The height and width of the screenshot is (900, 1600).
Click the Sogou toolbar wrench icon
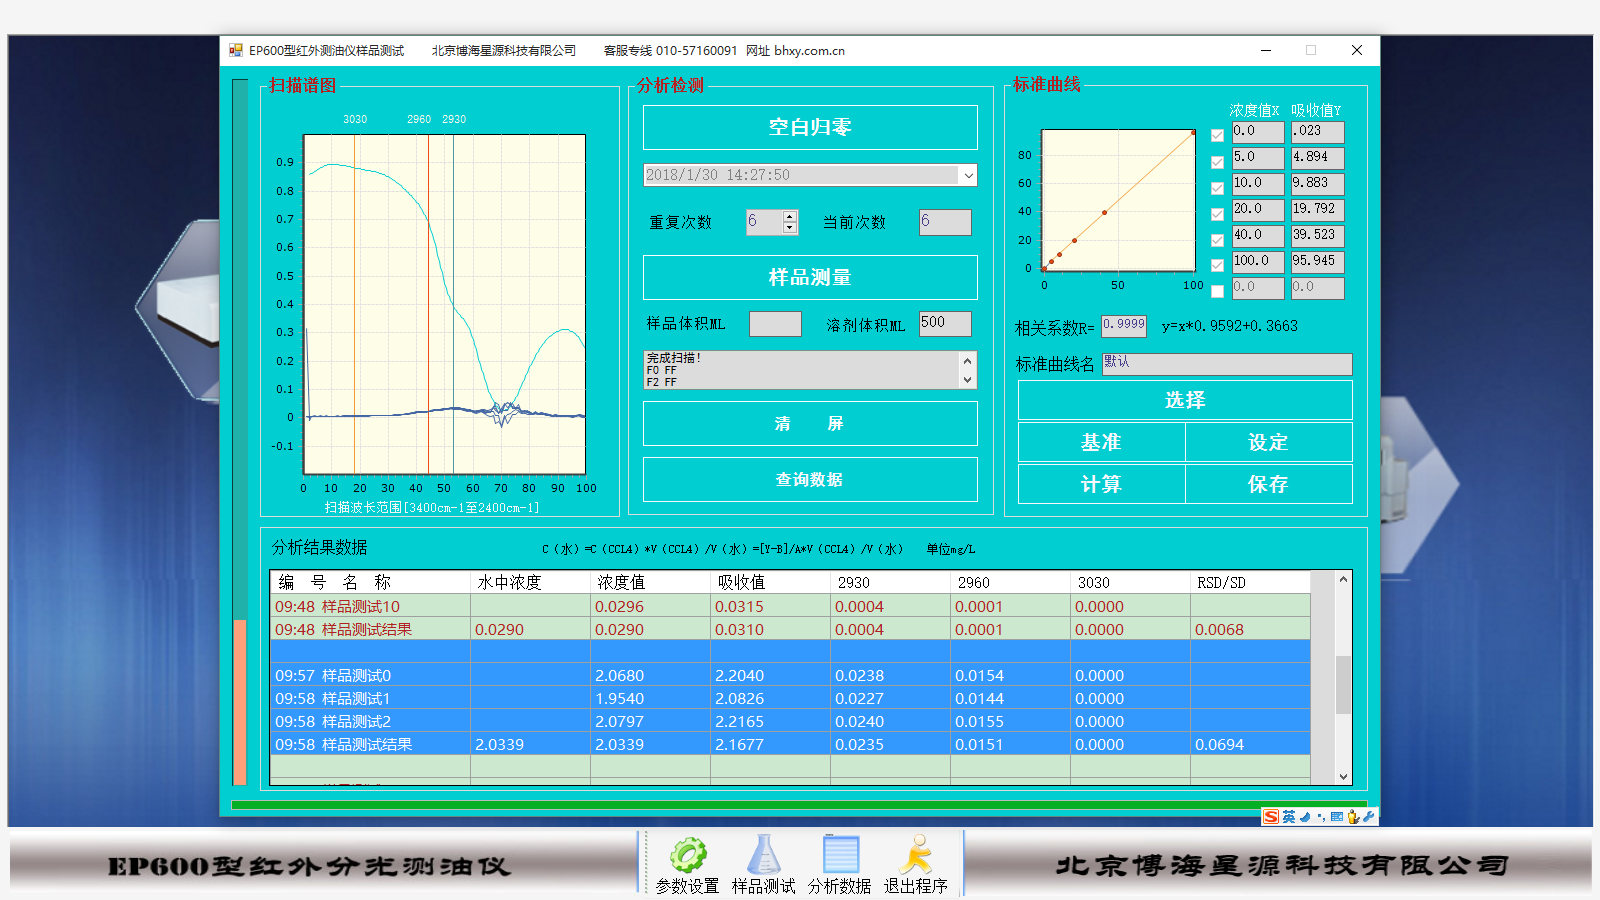point(1369,817)
